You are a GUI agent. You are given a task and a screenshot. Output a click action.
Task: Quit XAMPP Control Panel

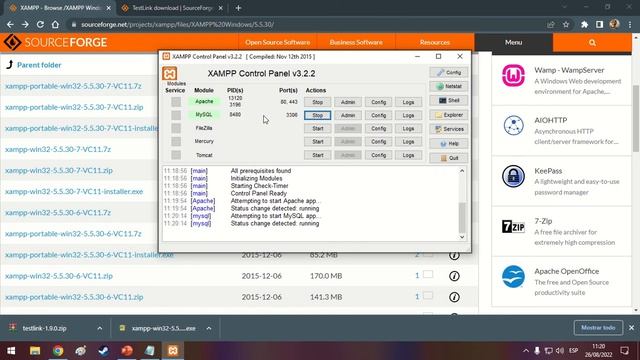(x=449, y=158)
